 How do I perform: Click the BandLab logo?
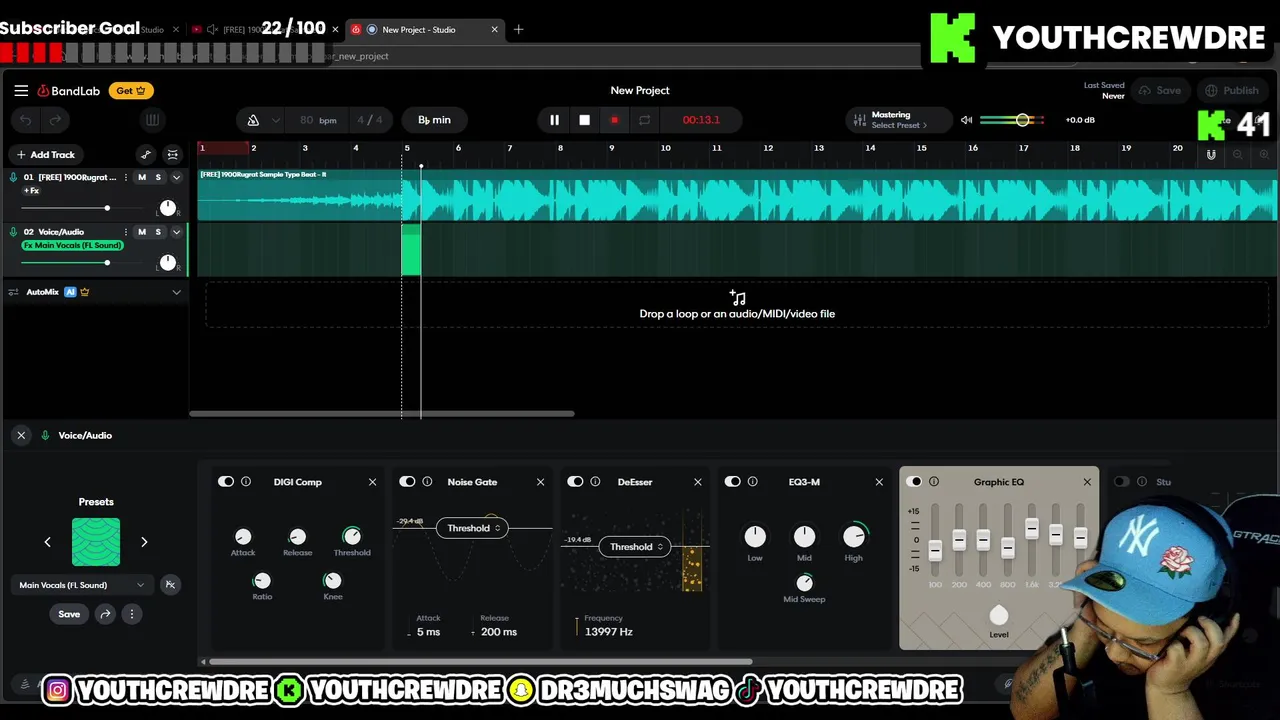point(69,91)
